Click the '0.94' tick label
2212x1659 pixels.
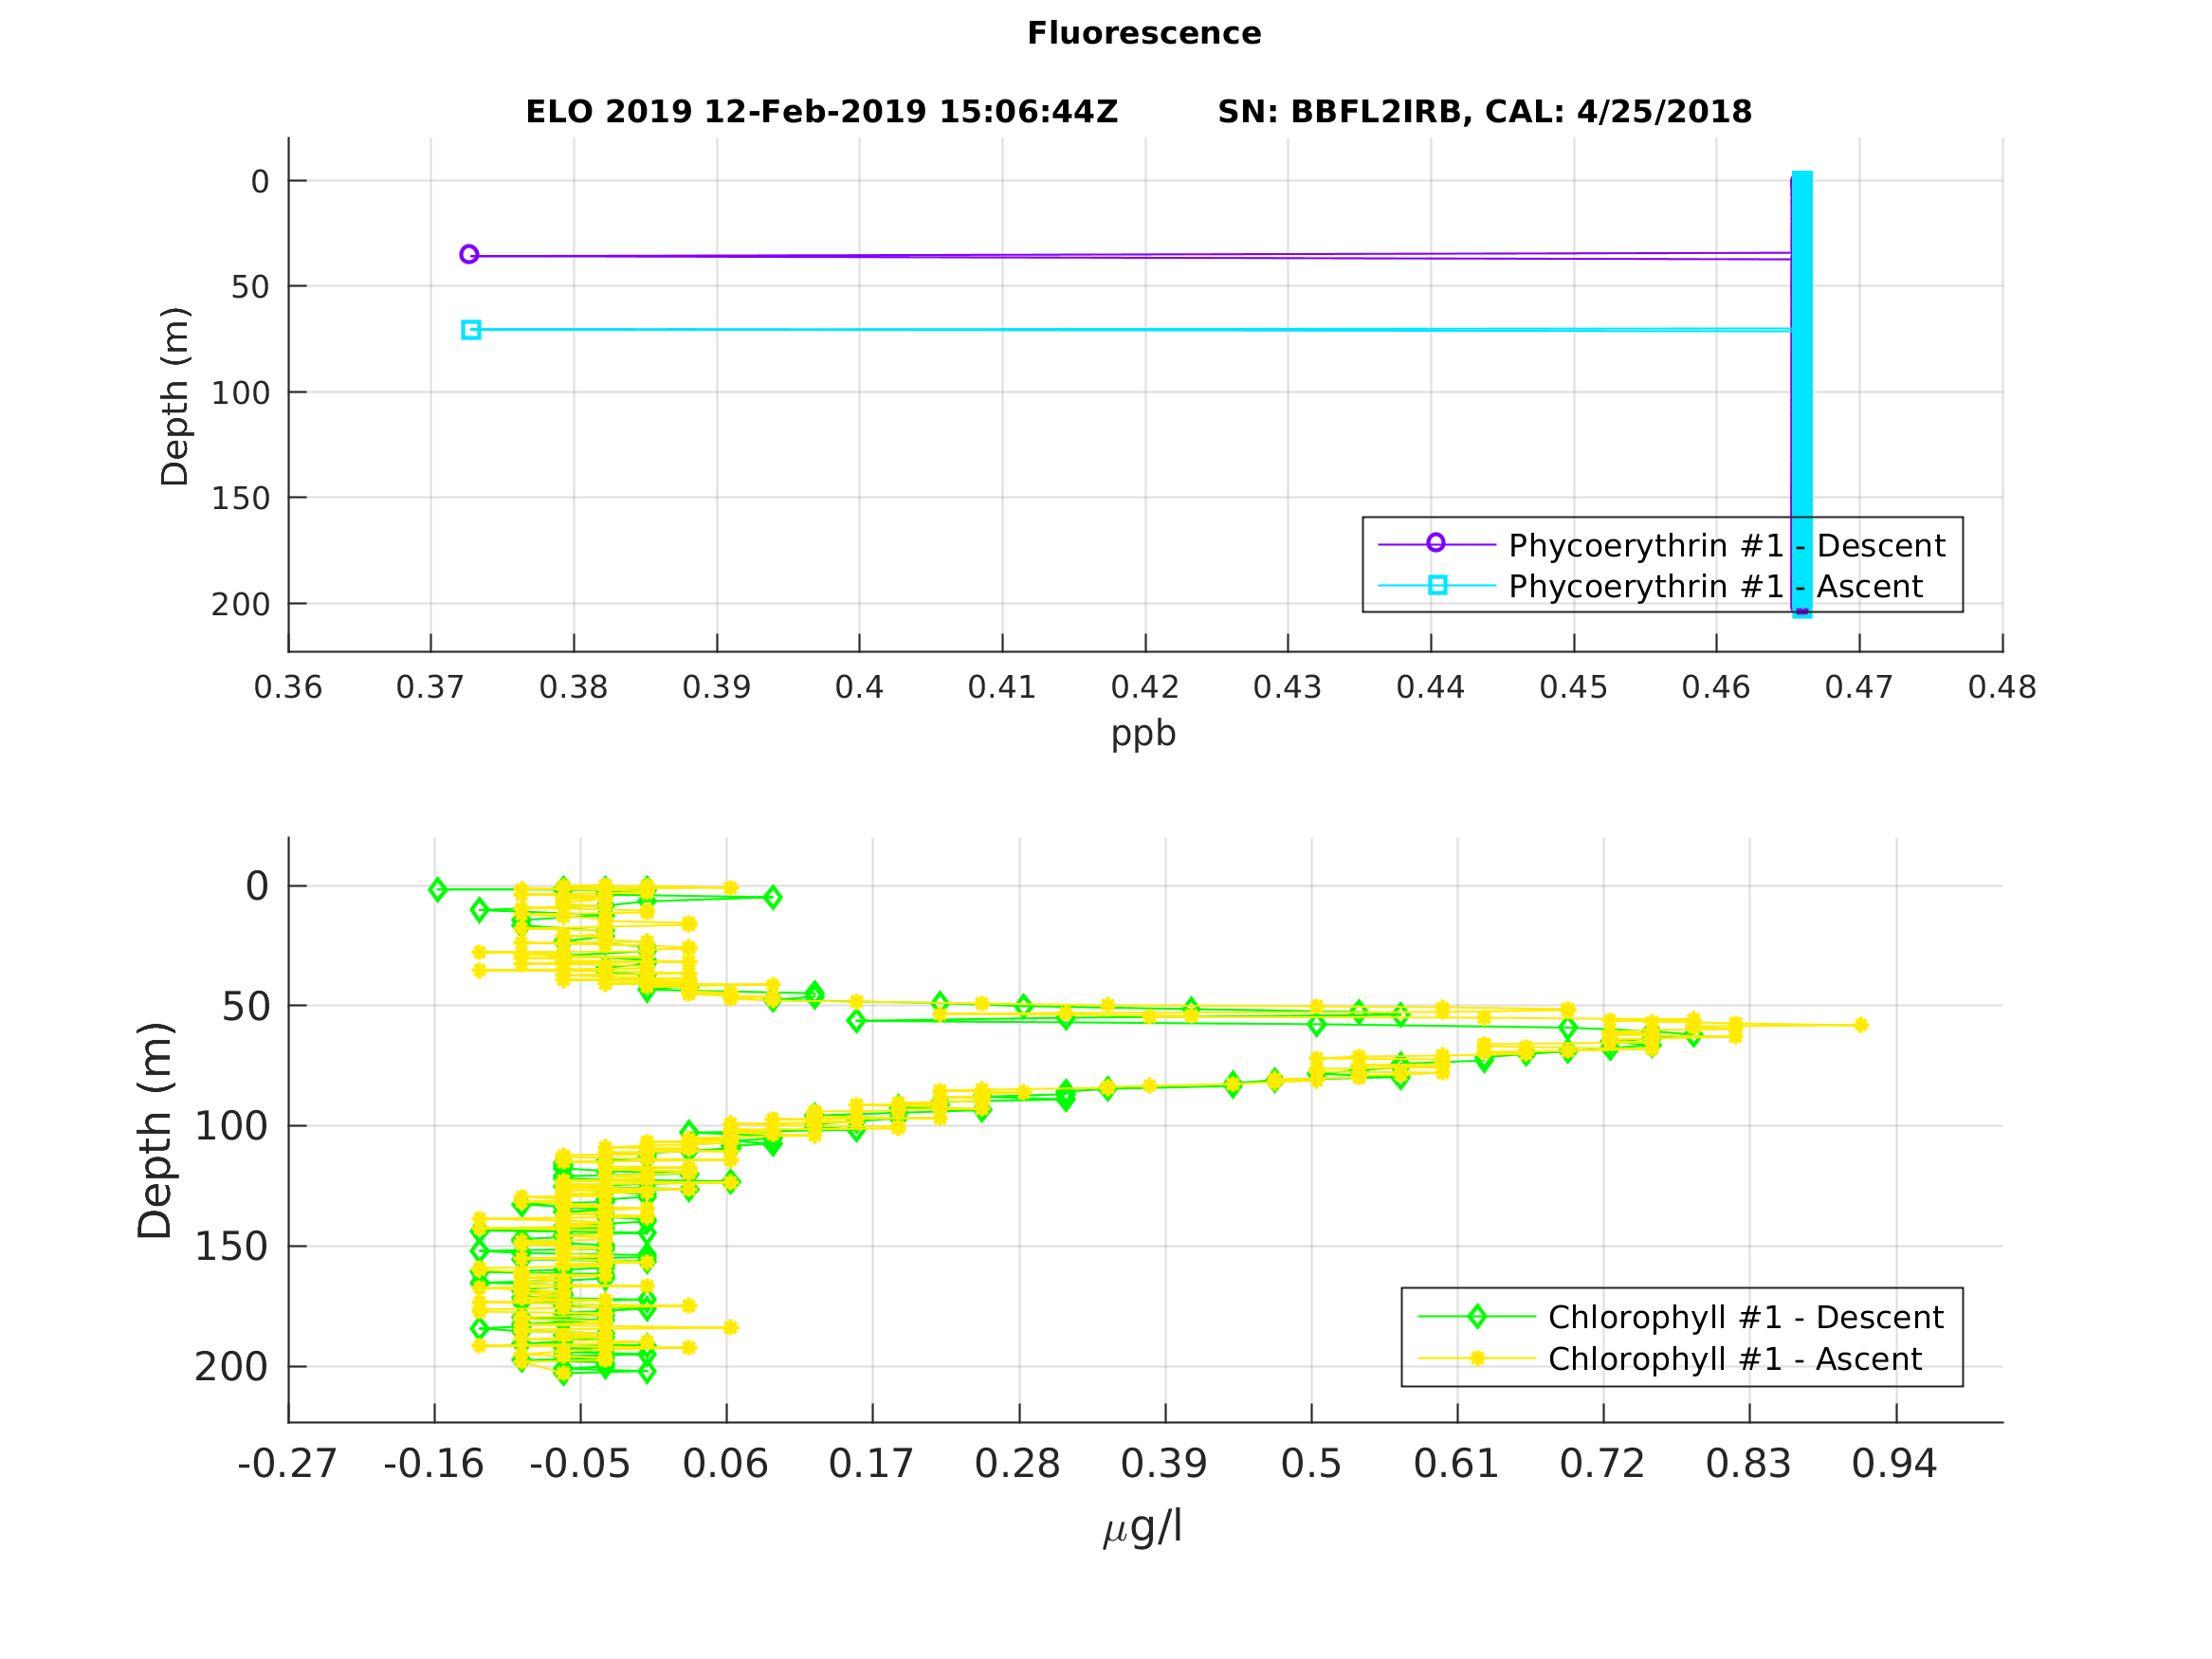point(1895,1465)
